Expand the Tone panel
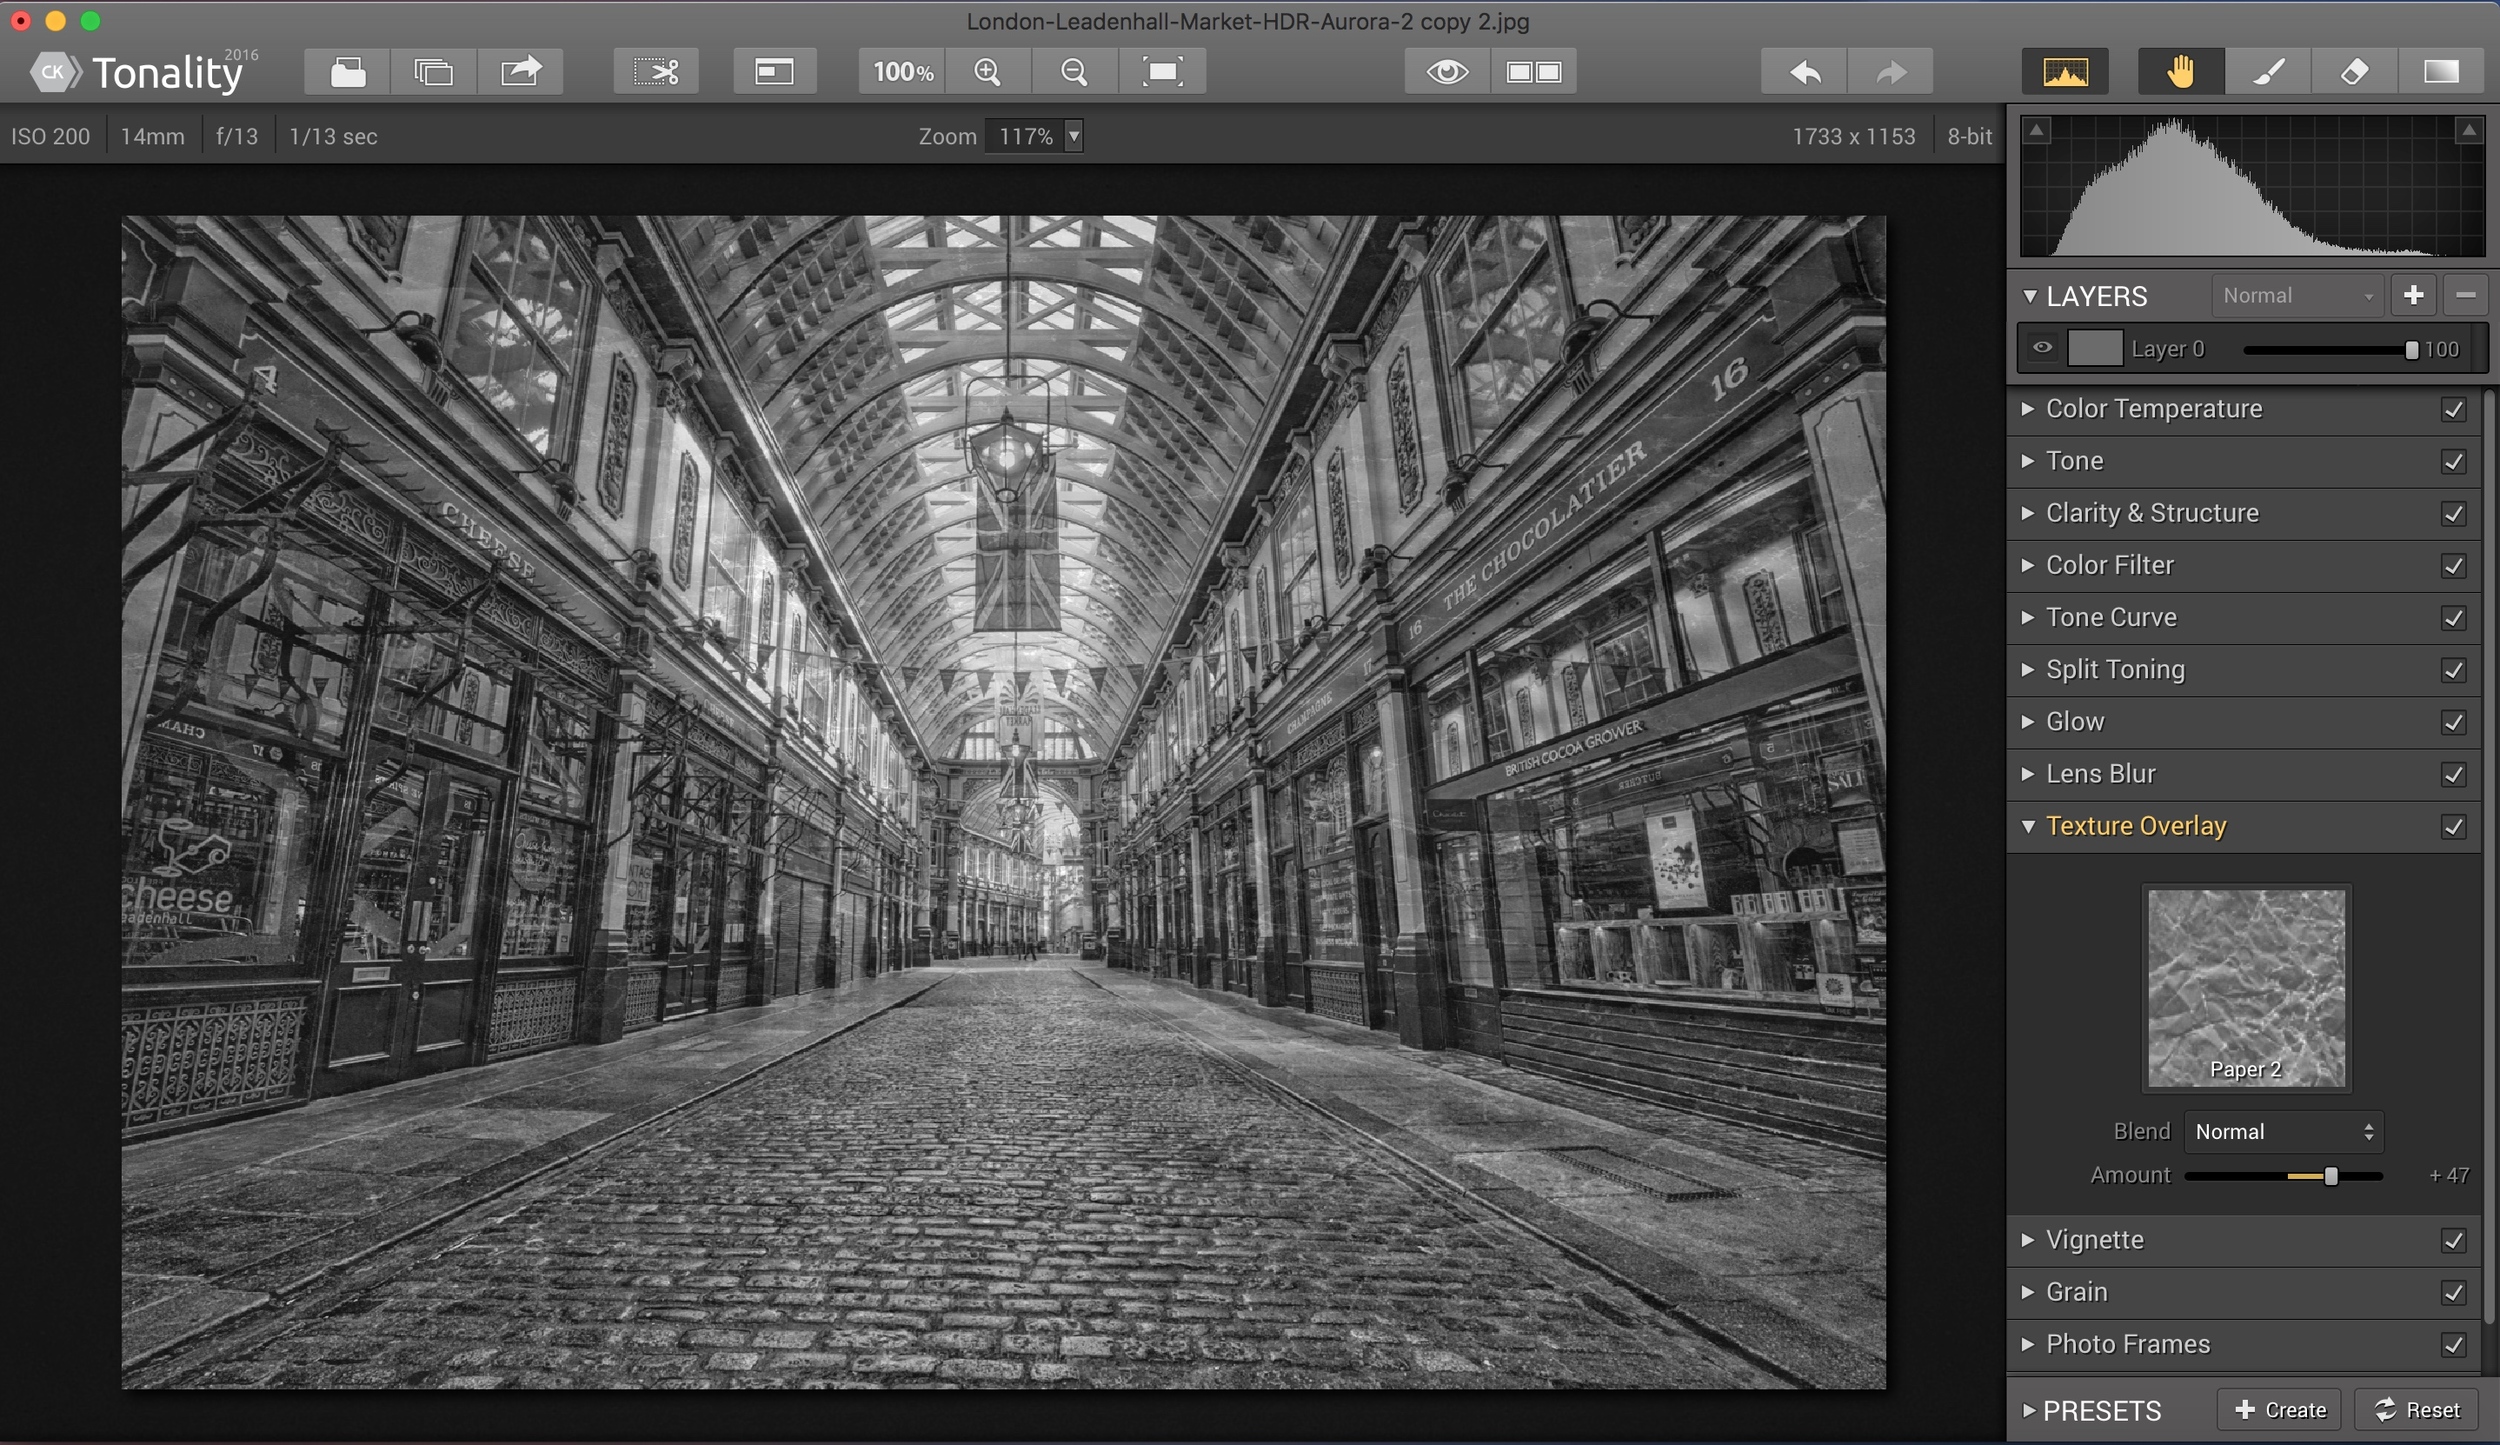This screenshot has width=2500, height=1445. point(2028,461)
